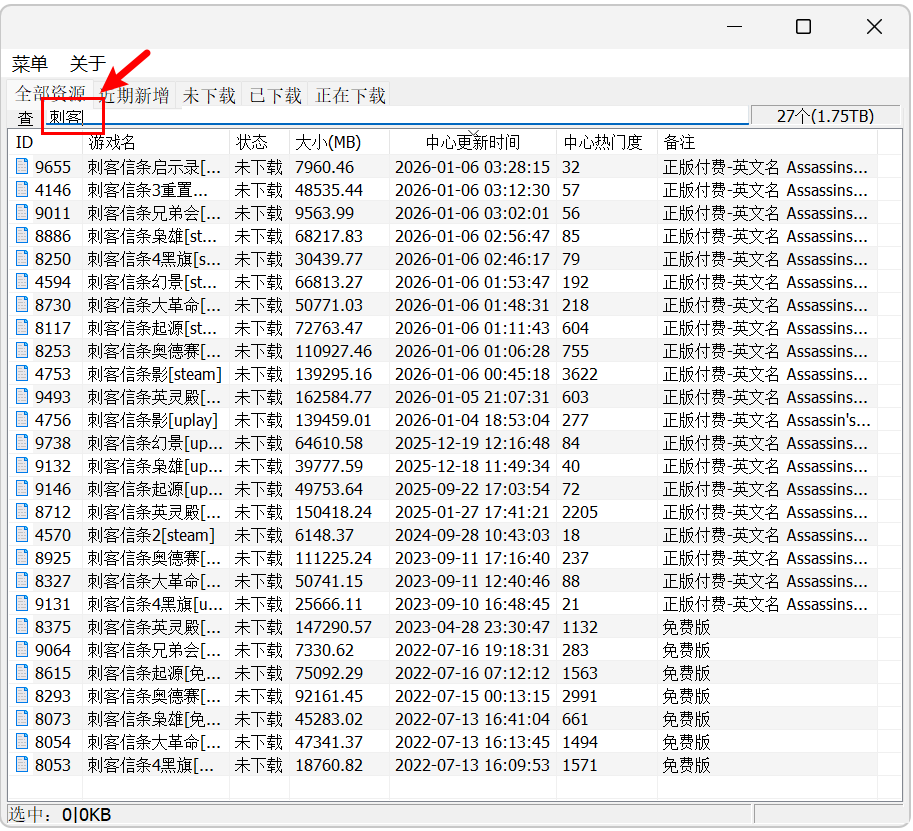Screen dimensions: 913x831
Task: Click popularity value 2205
Action: [579, 512]
